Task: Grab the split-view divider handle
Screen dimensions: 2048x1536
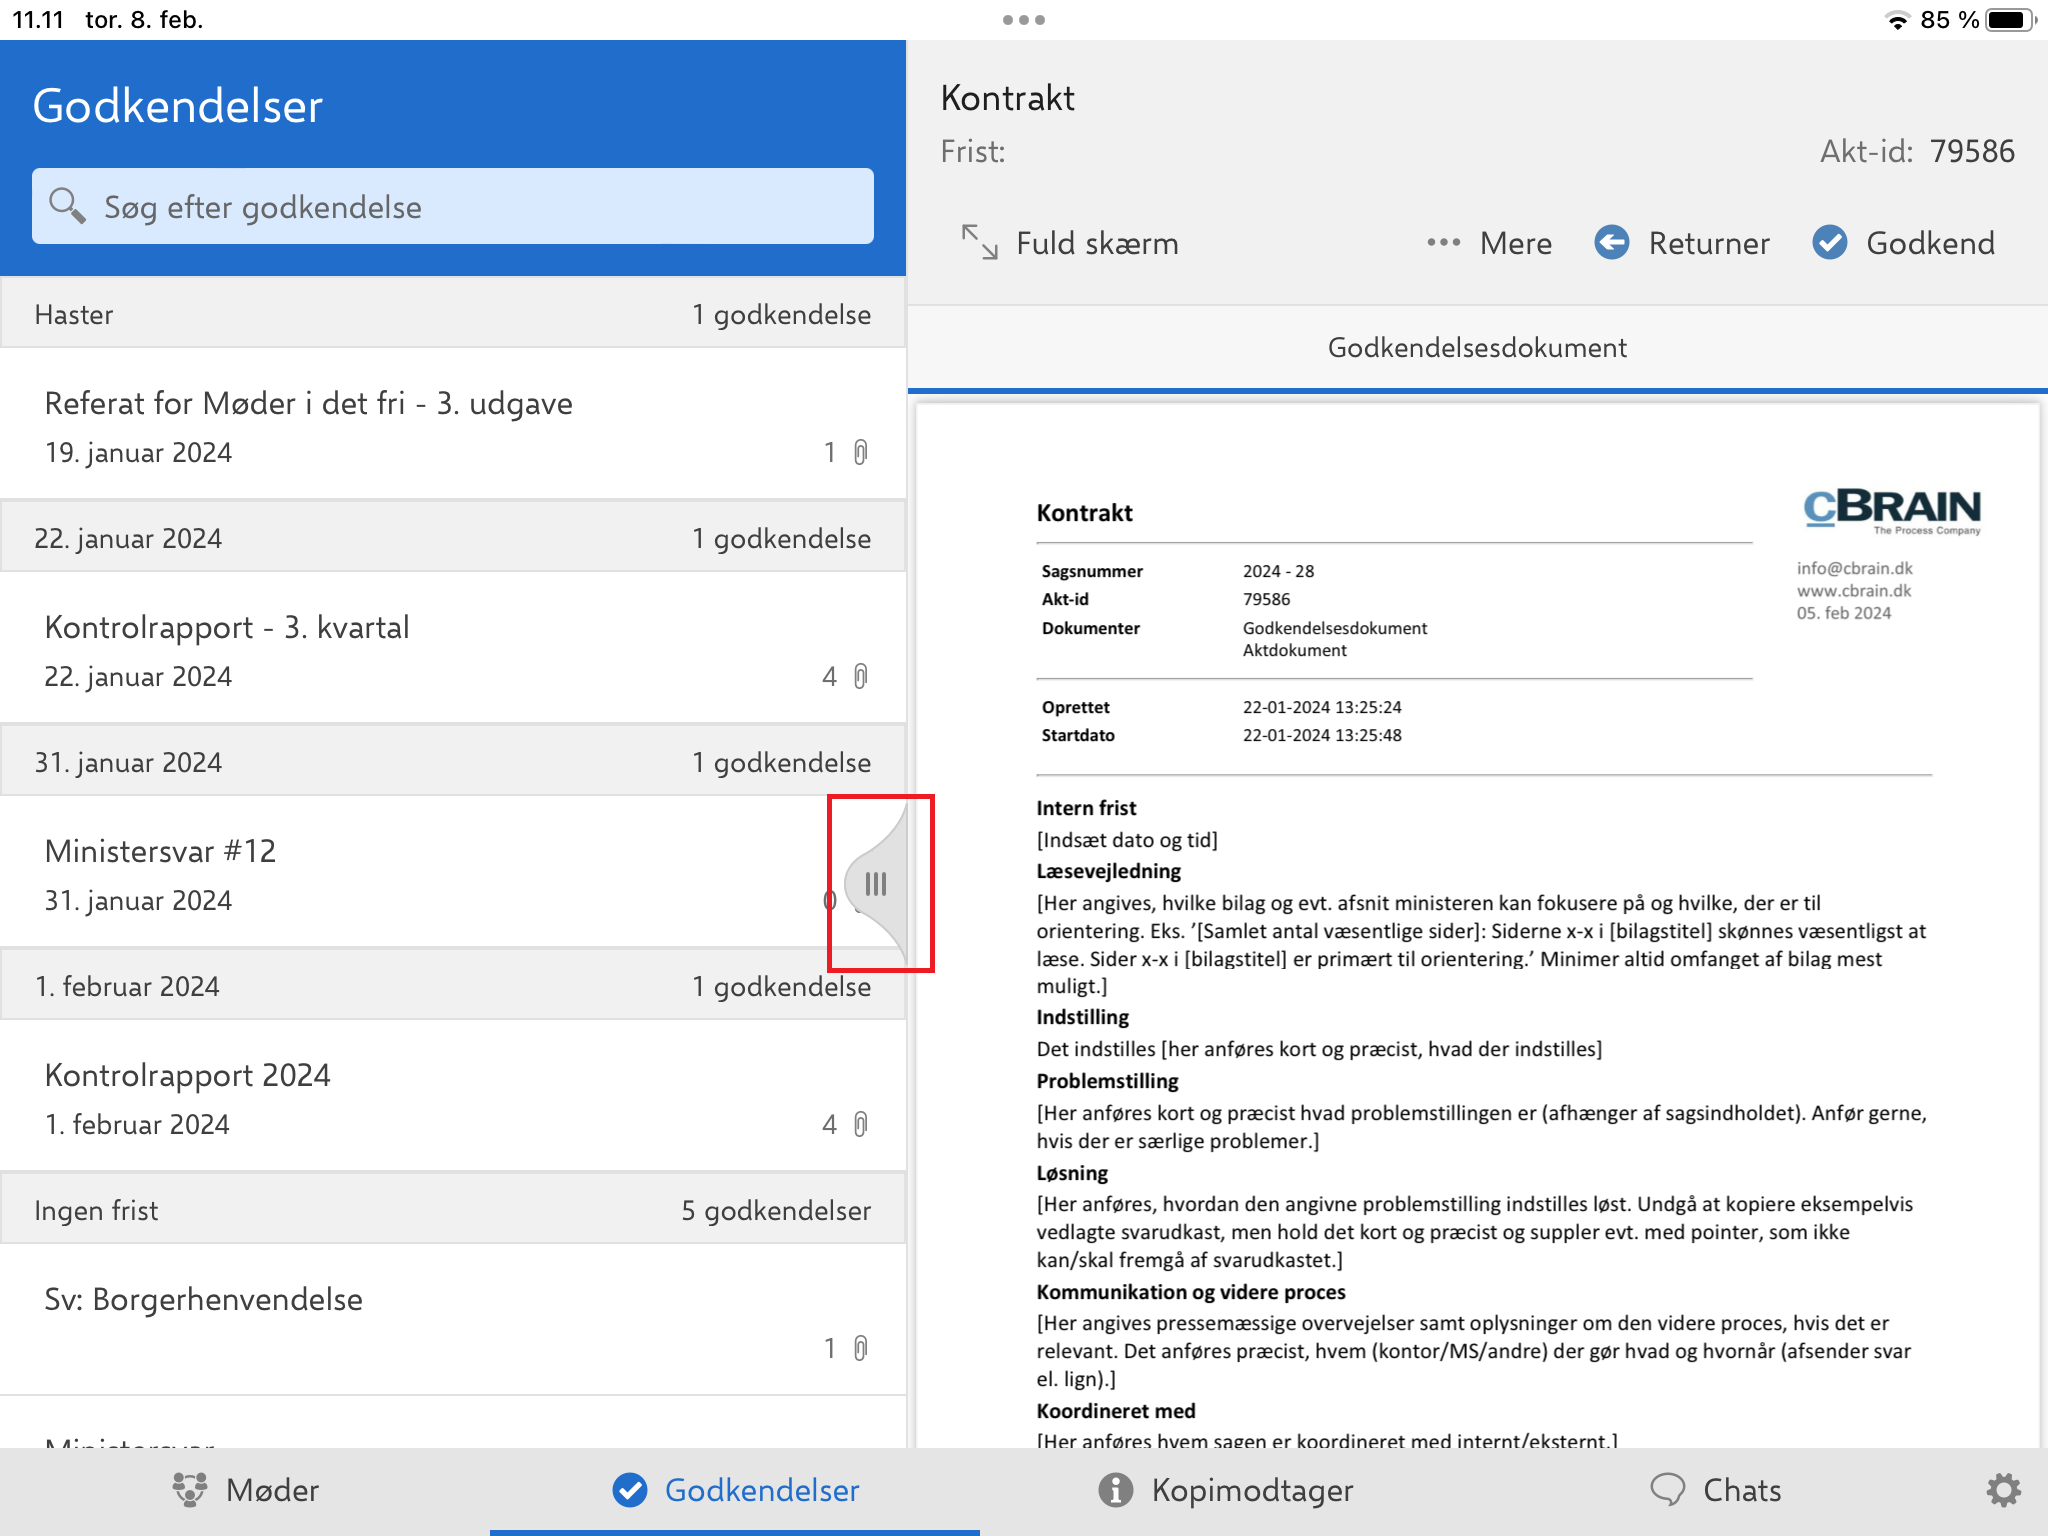Action: click(x=876, y=884)
